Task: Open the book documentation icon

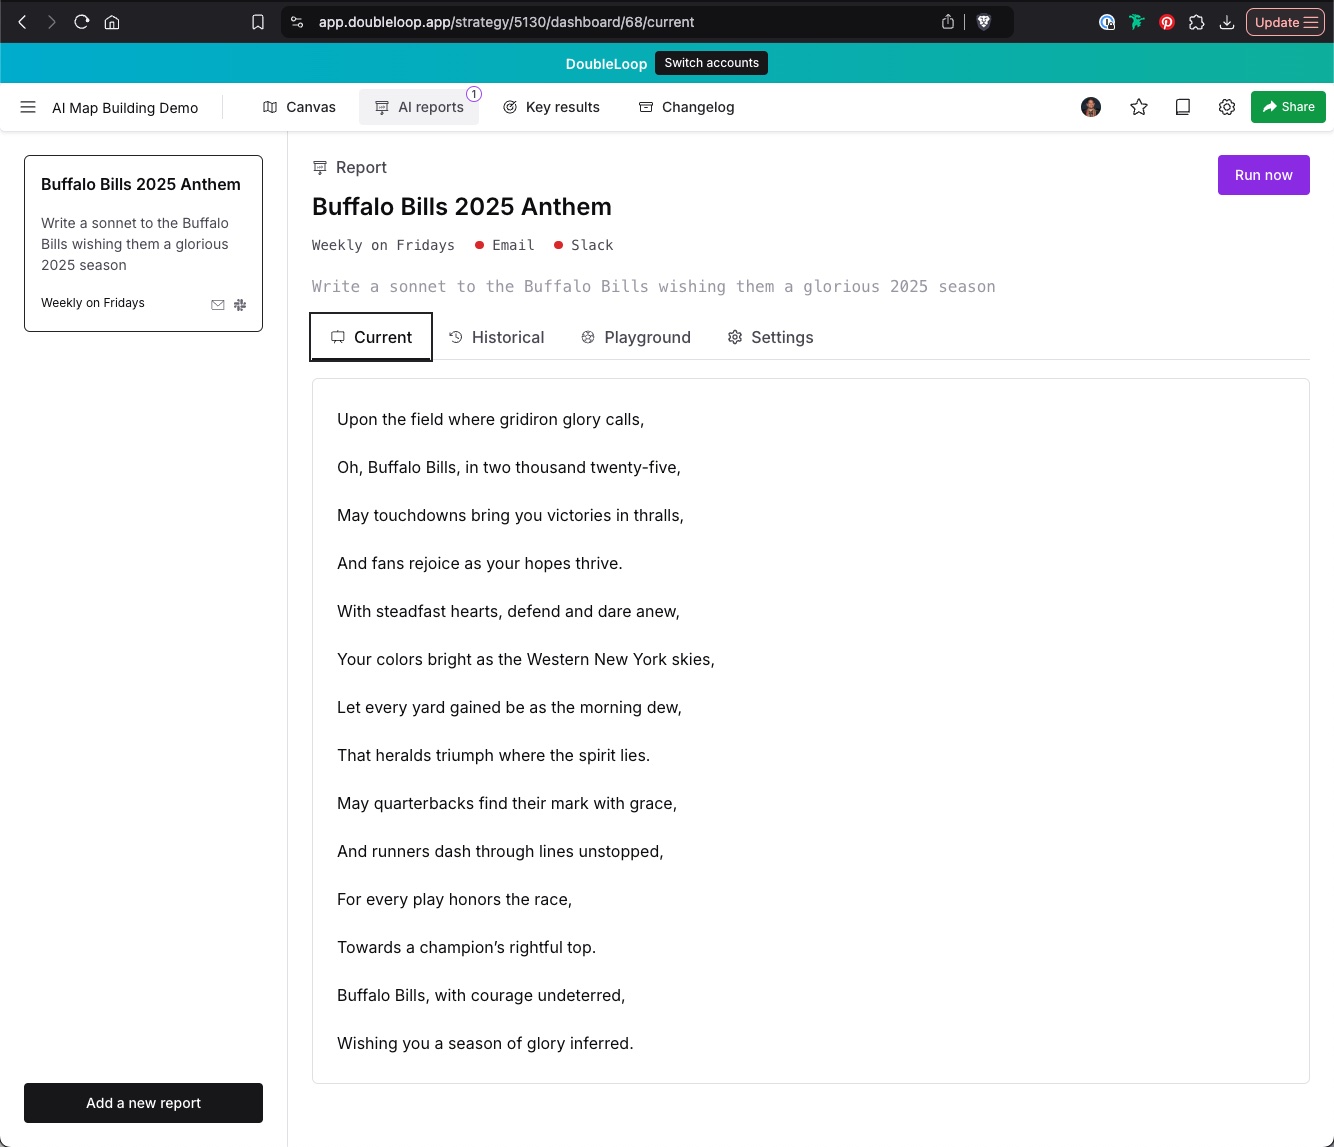Action: click(1183, 107)
